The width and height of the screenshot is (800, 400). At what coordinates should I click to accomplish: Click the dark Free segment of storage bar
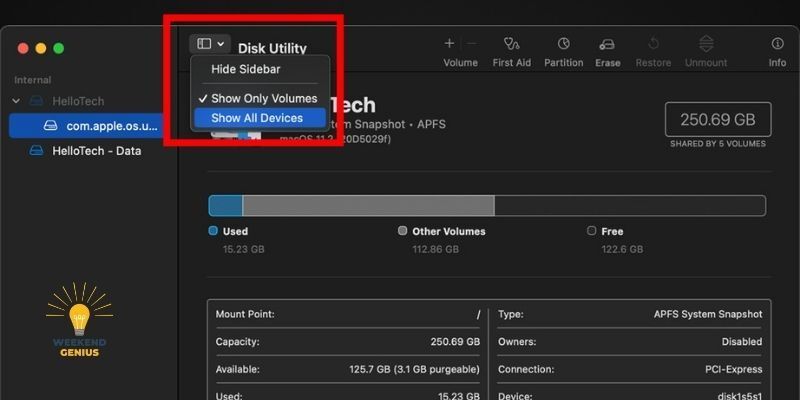click(630, 206)
